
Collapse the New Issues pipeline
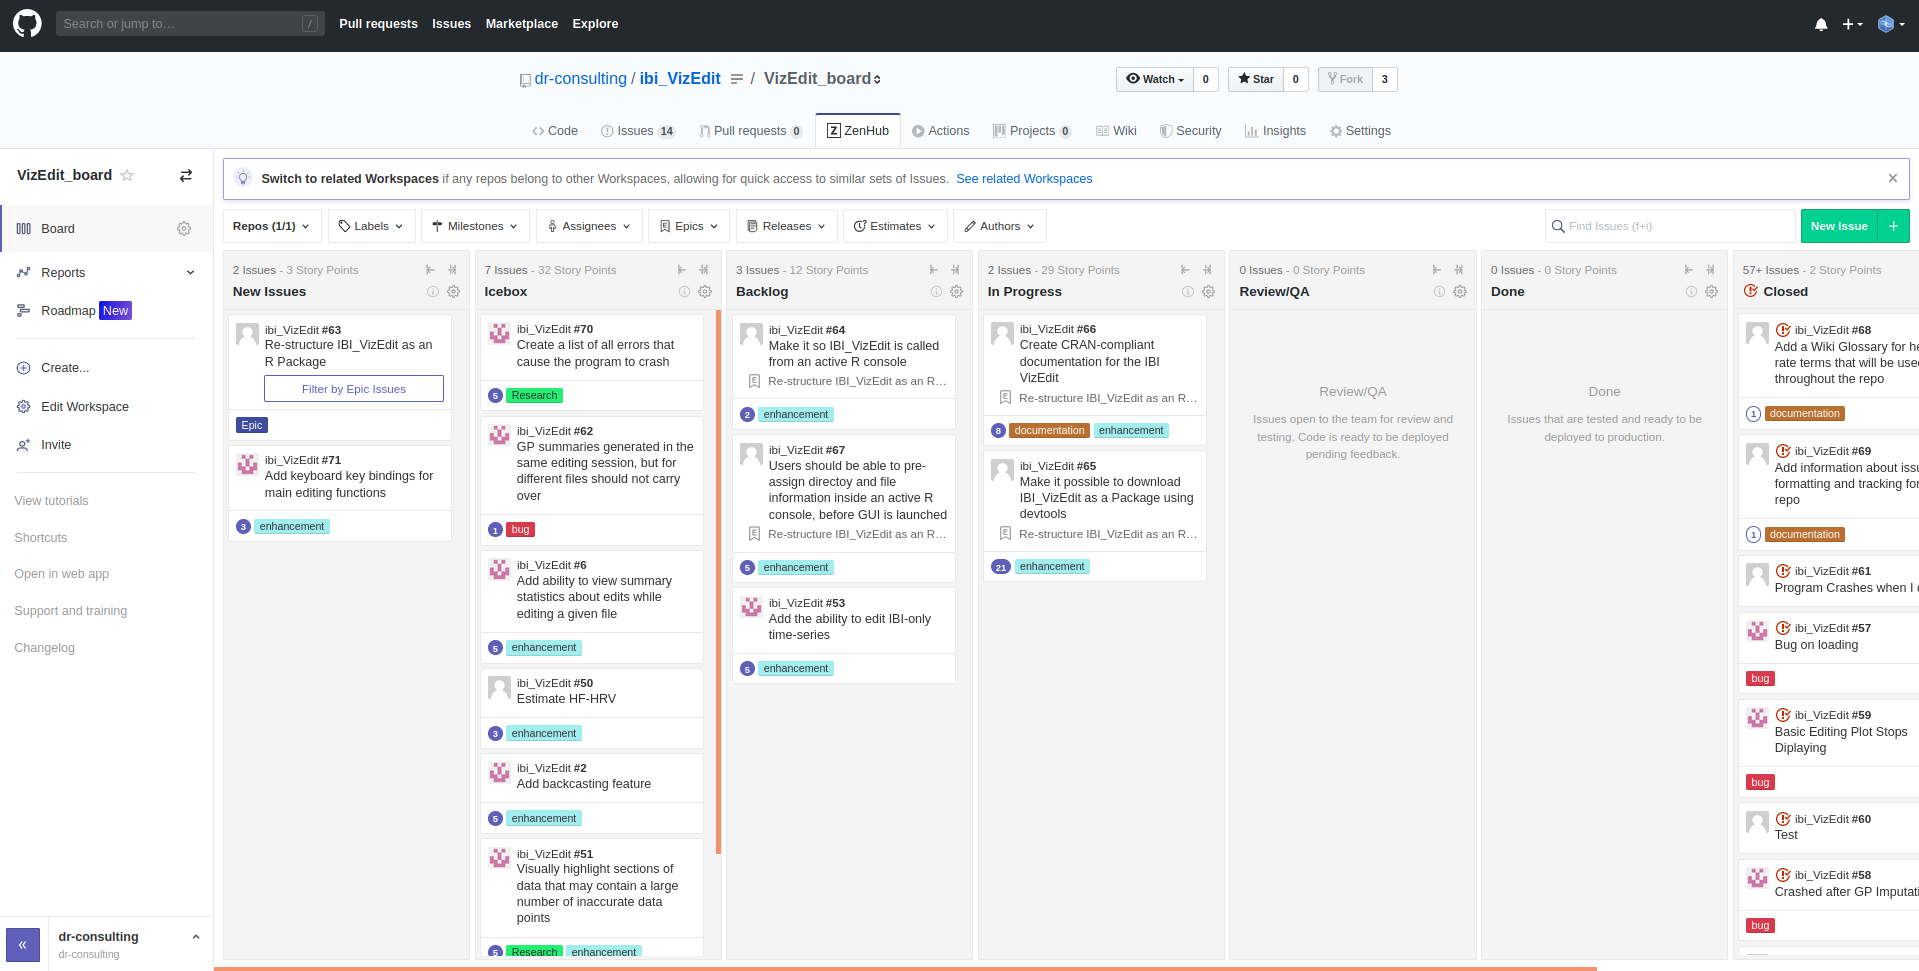(x=430, y=270)
